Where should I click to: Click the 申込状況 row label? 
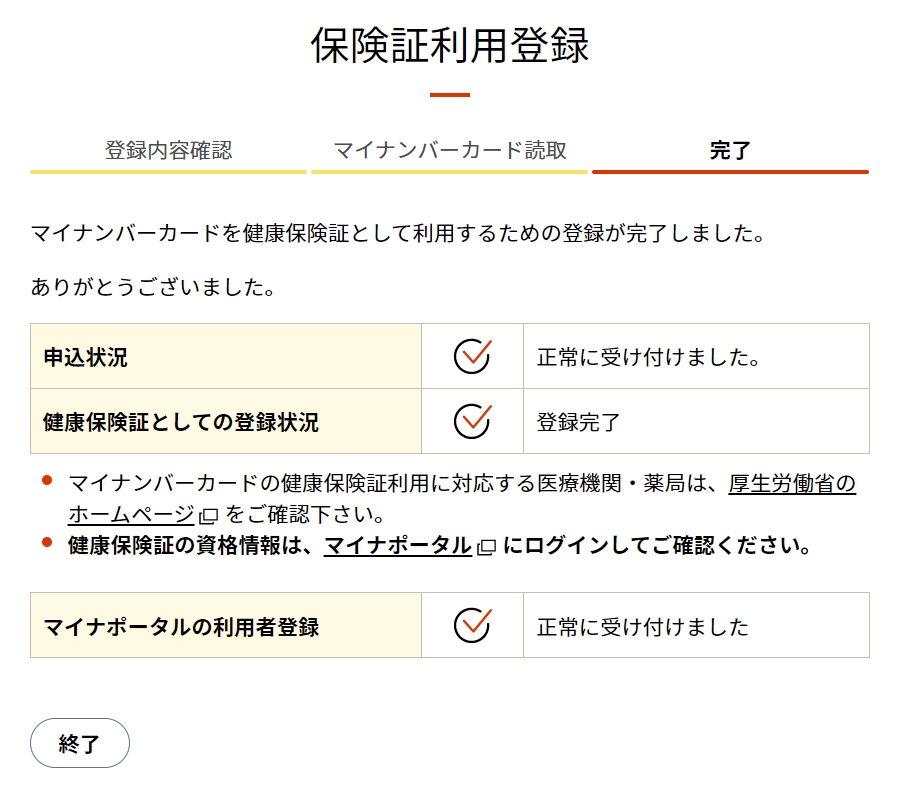86,357
